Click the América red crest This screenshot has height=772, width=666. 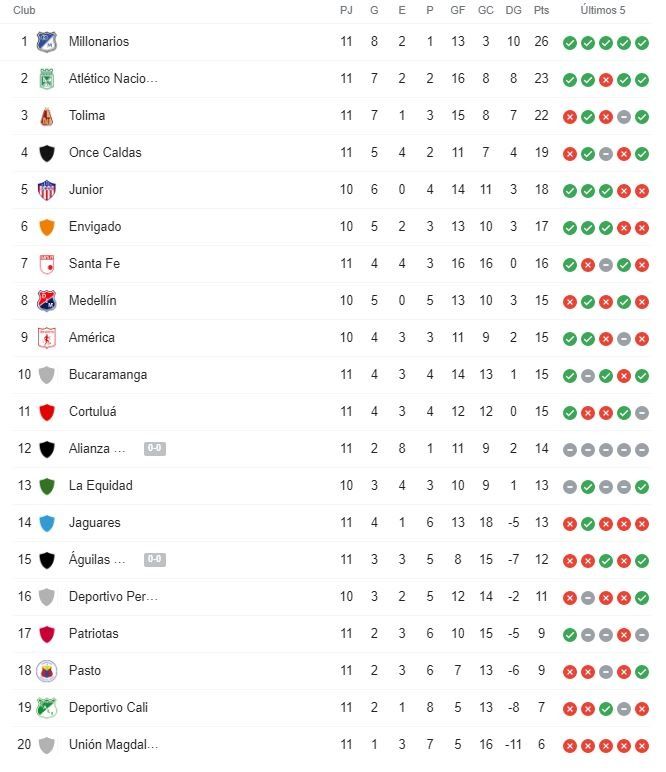click(47, 338)
